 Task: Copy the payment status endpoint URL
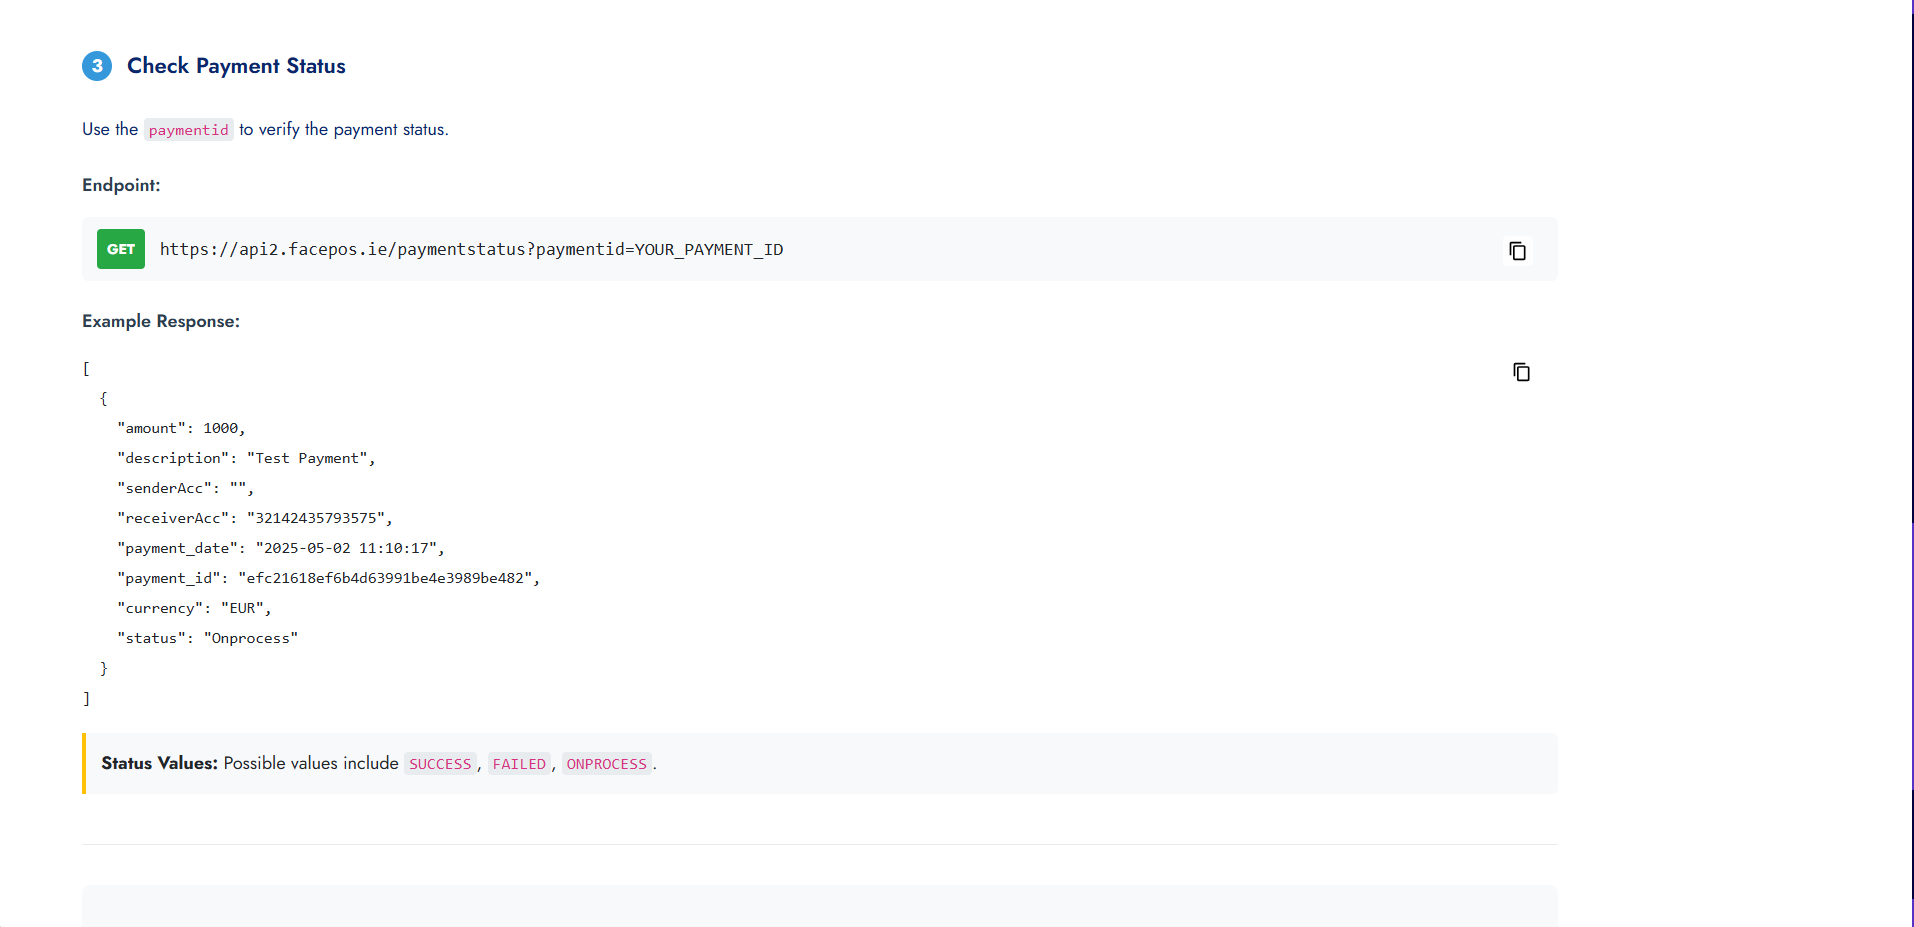pos(1517,250)
